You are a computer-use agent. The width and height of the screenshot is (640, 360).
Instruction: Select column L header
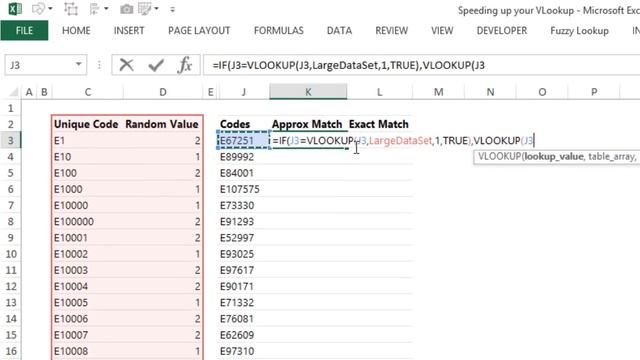click(380, 92)
